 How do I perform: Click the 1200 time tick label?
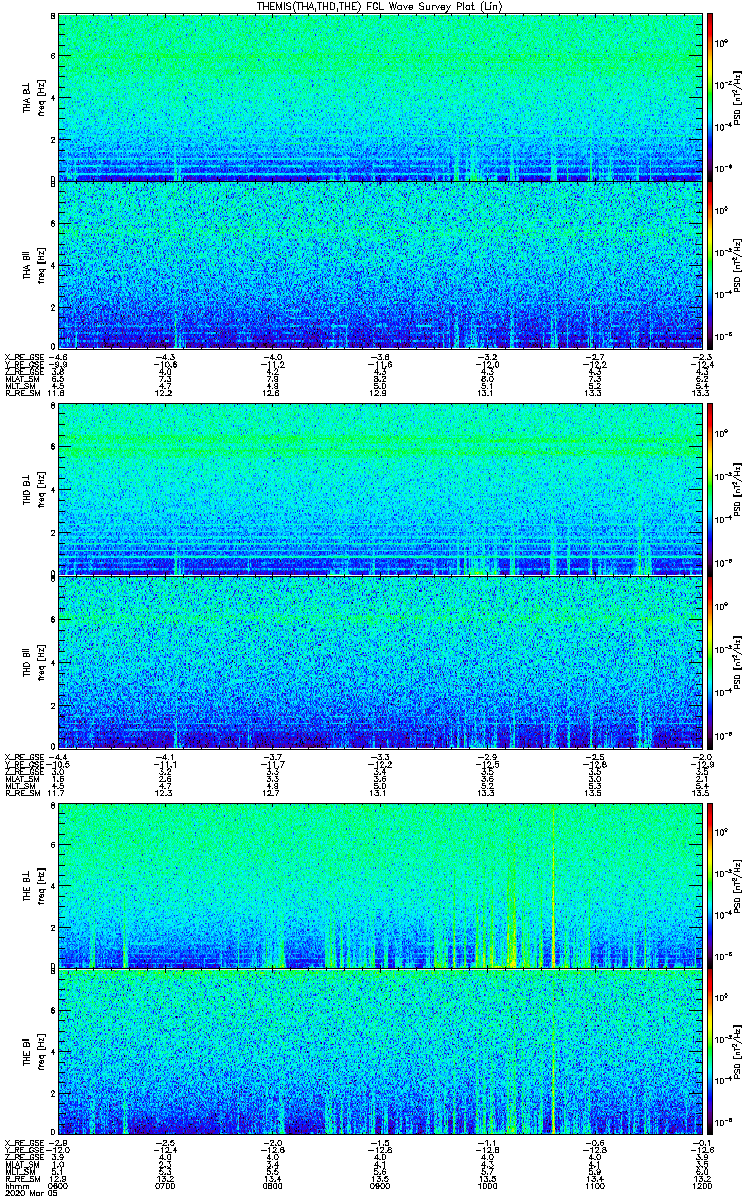point(702,1184)
